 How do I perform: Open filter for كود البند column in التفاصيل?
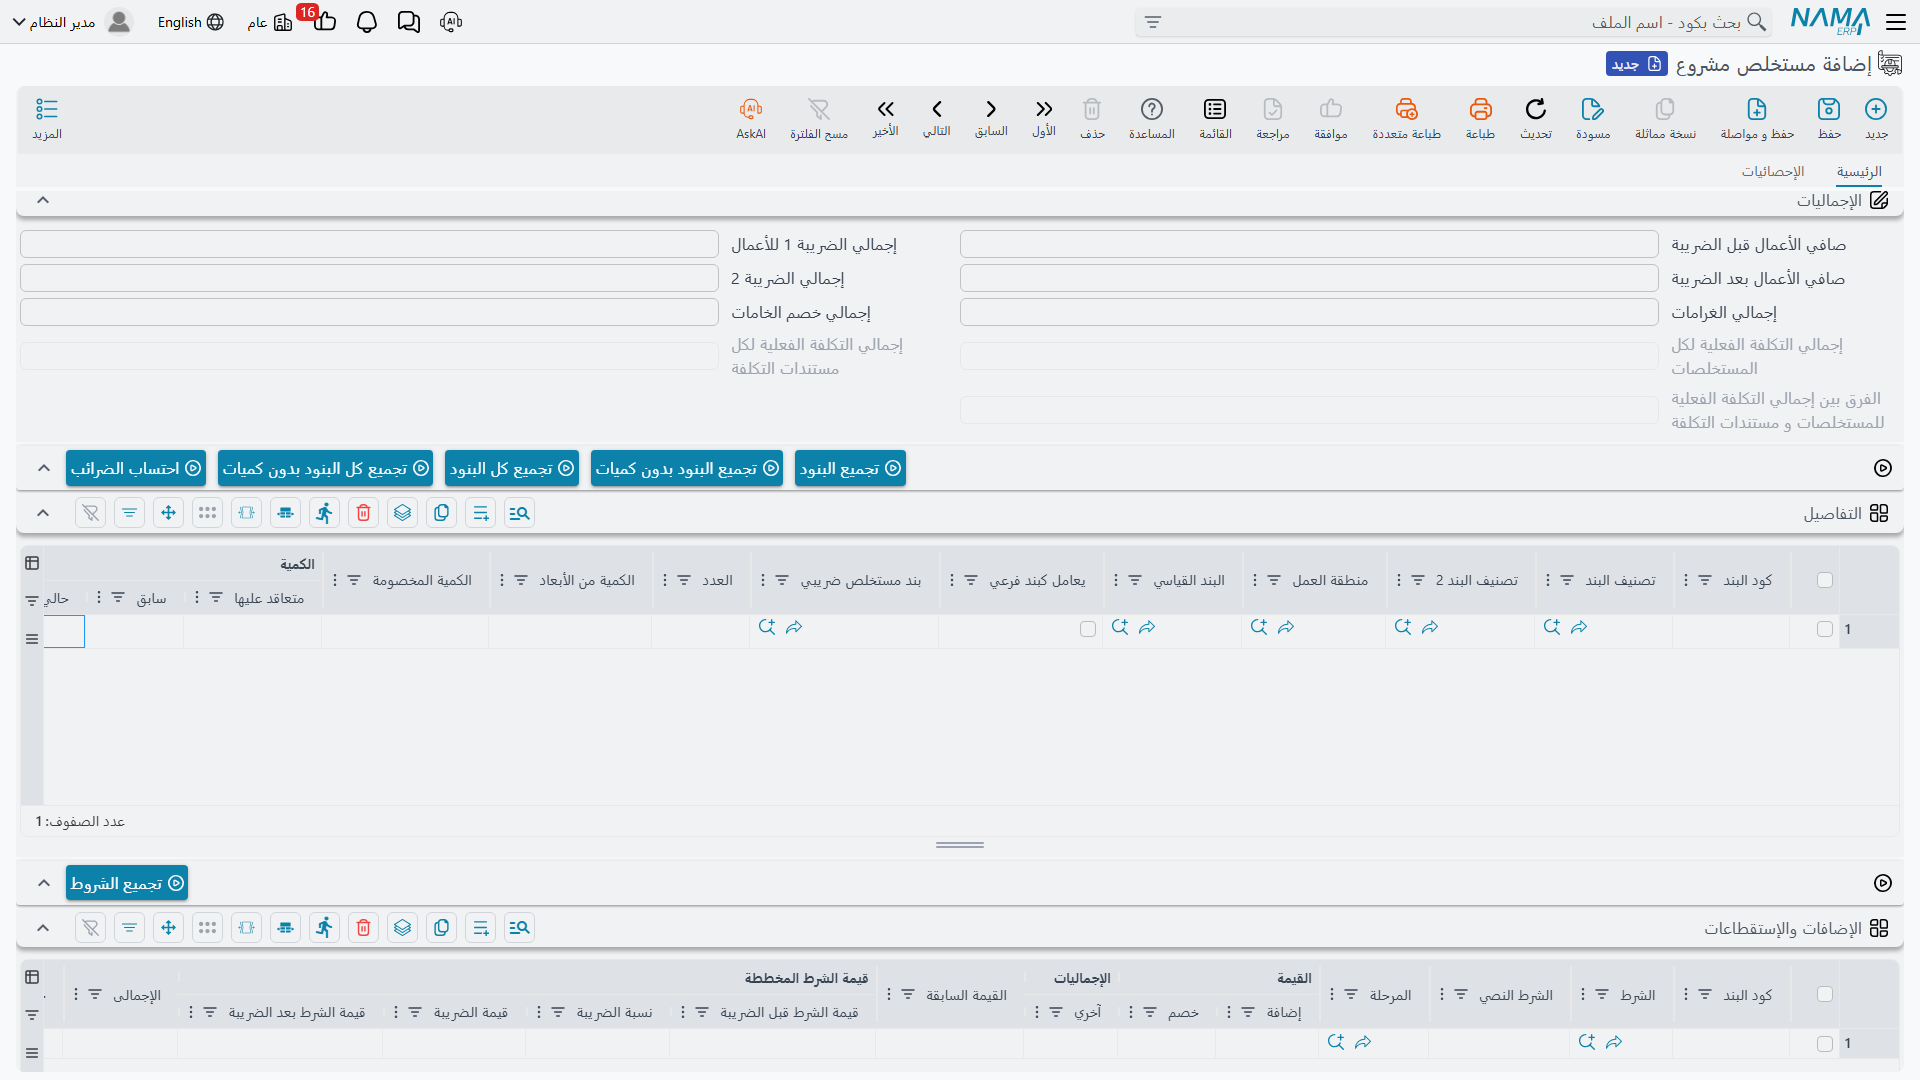click(x=1705, y=580)
